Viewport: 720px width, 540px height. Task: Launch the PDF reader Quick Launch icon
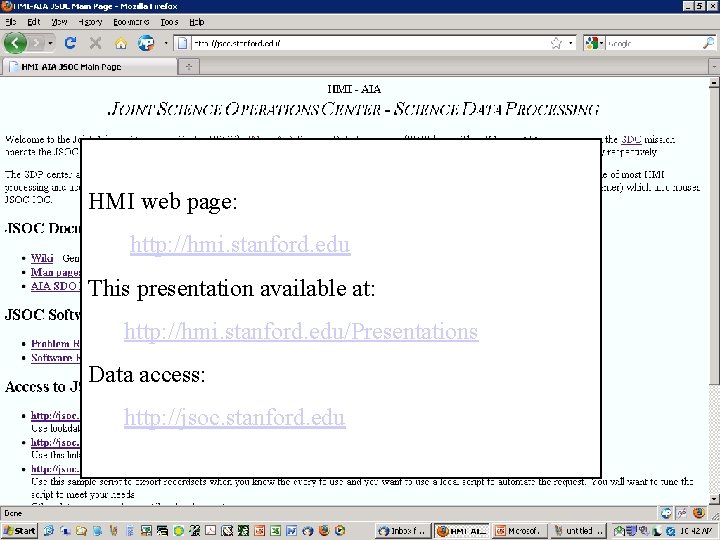211,531
